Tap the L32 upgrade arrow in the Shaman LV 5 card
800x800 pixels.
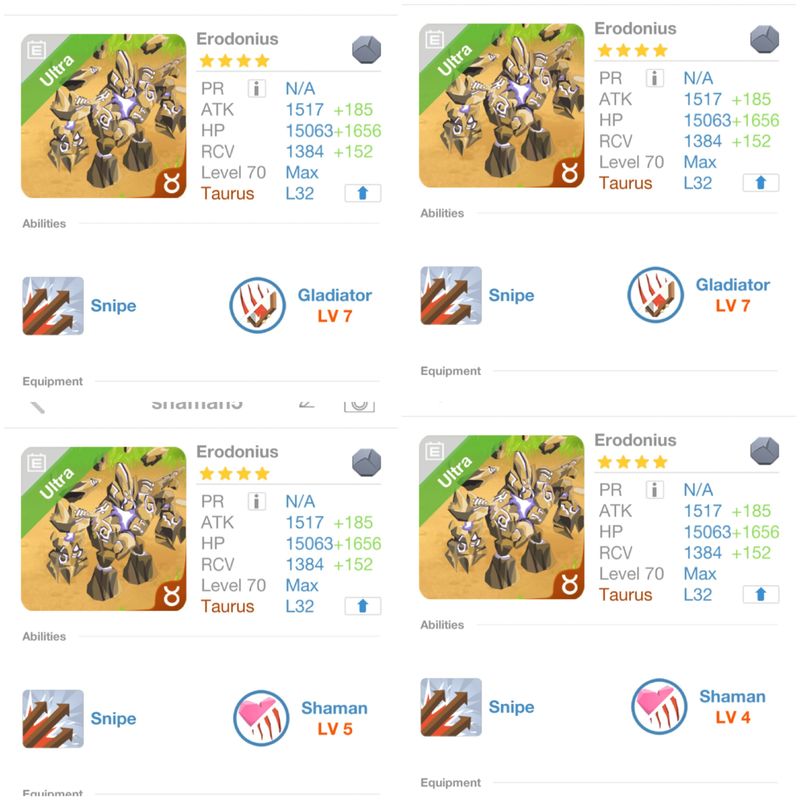click(363, 606)
